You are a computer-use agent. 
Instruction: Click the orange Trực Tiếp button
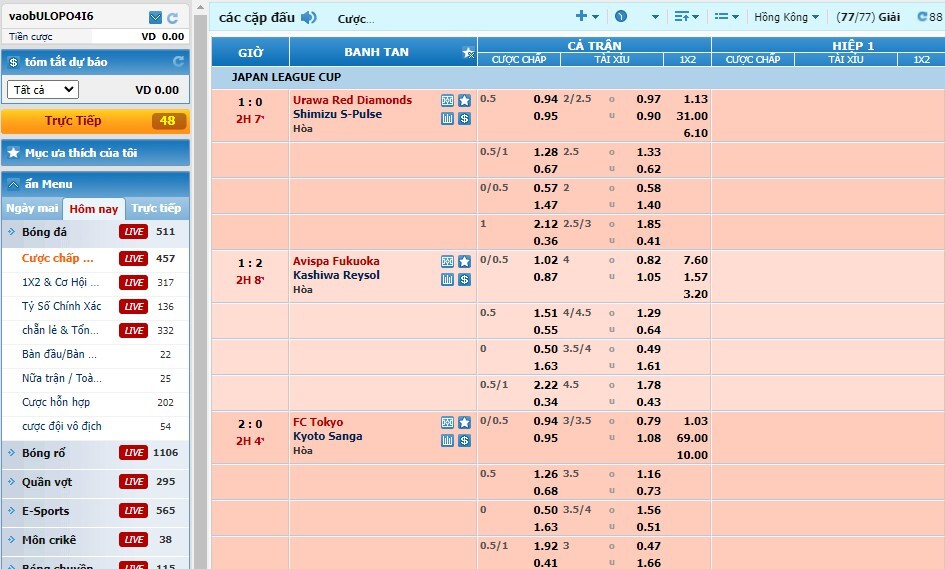[94, 121]
